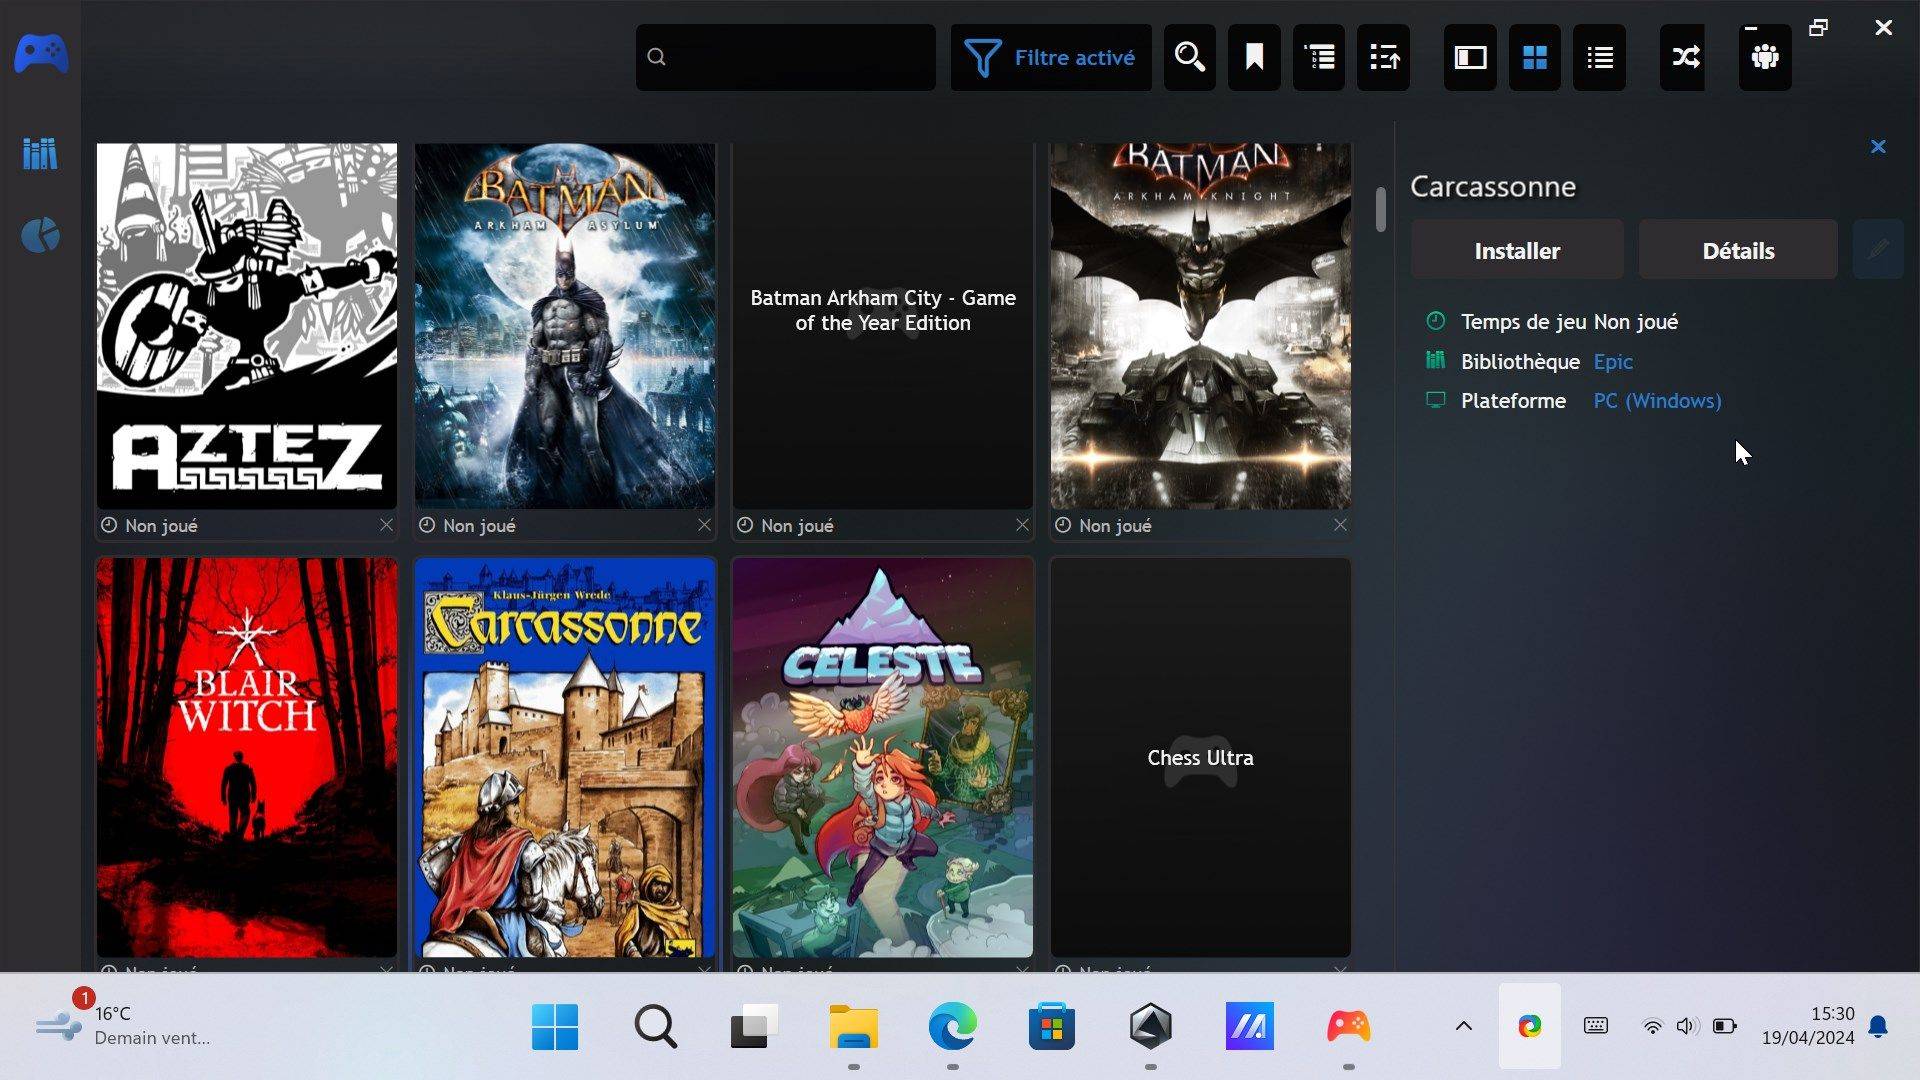Click the Playnite gamepad taskbar icon
Viewport: 1920px width, 1080px height.
click(x=1348, y=1027)
